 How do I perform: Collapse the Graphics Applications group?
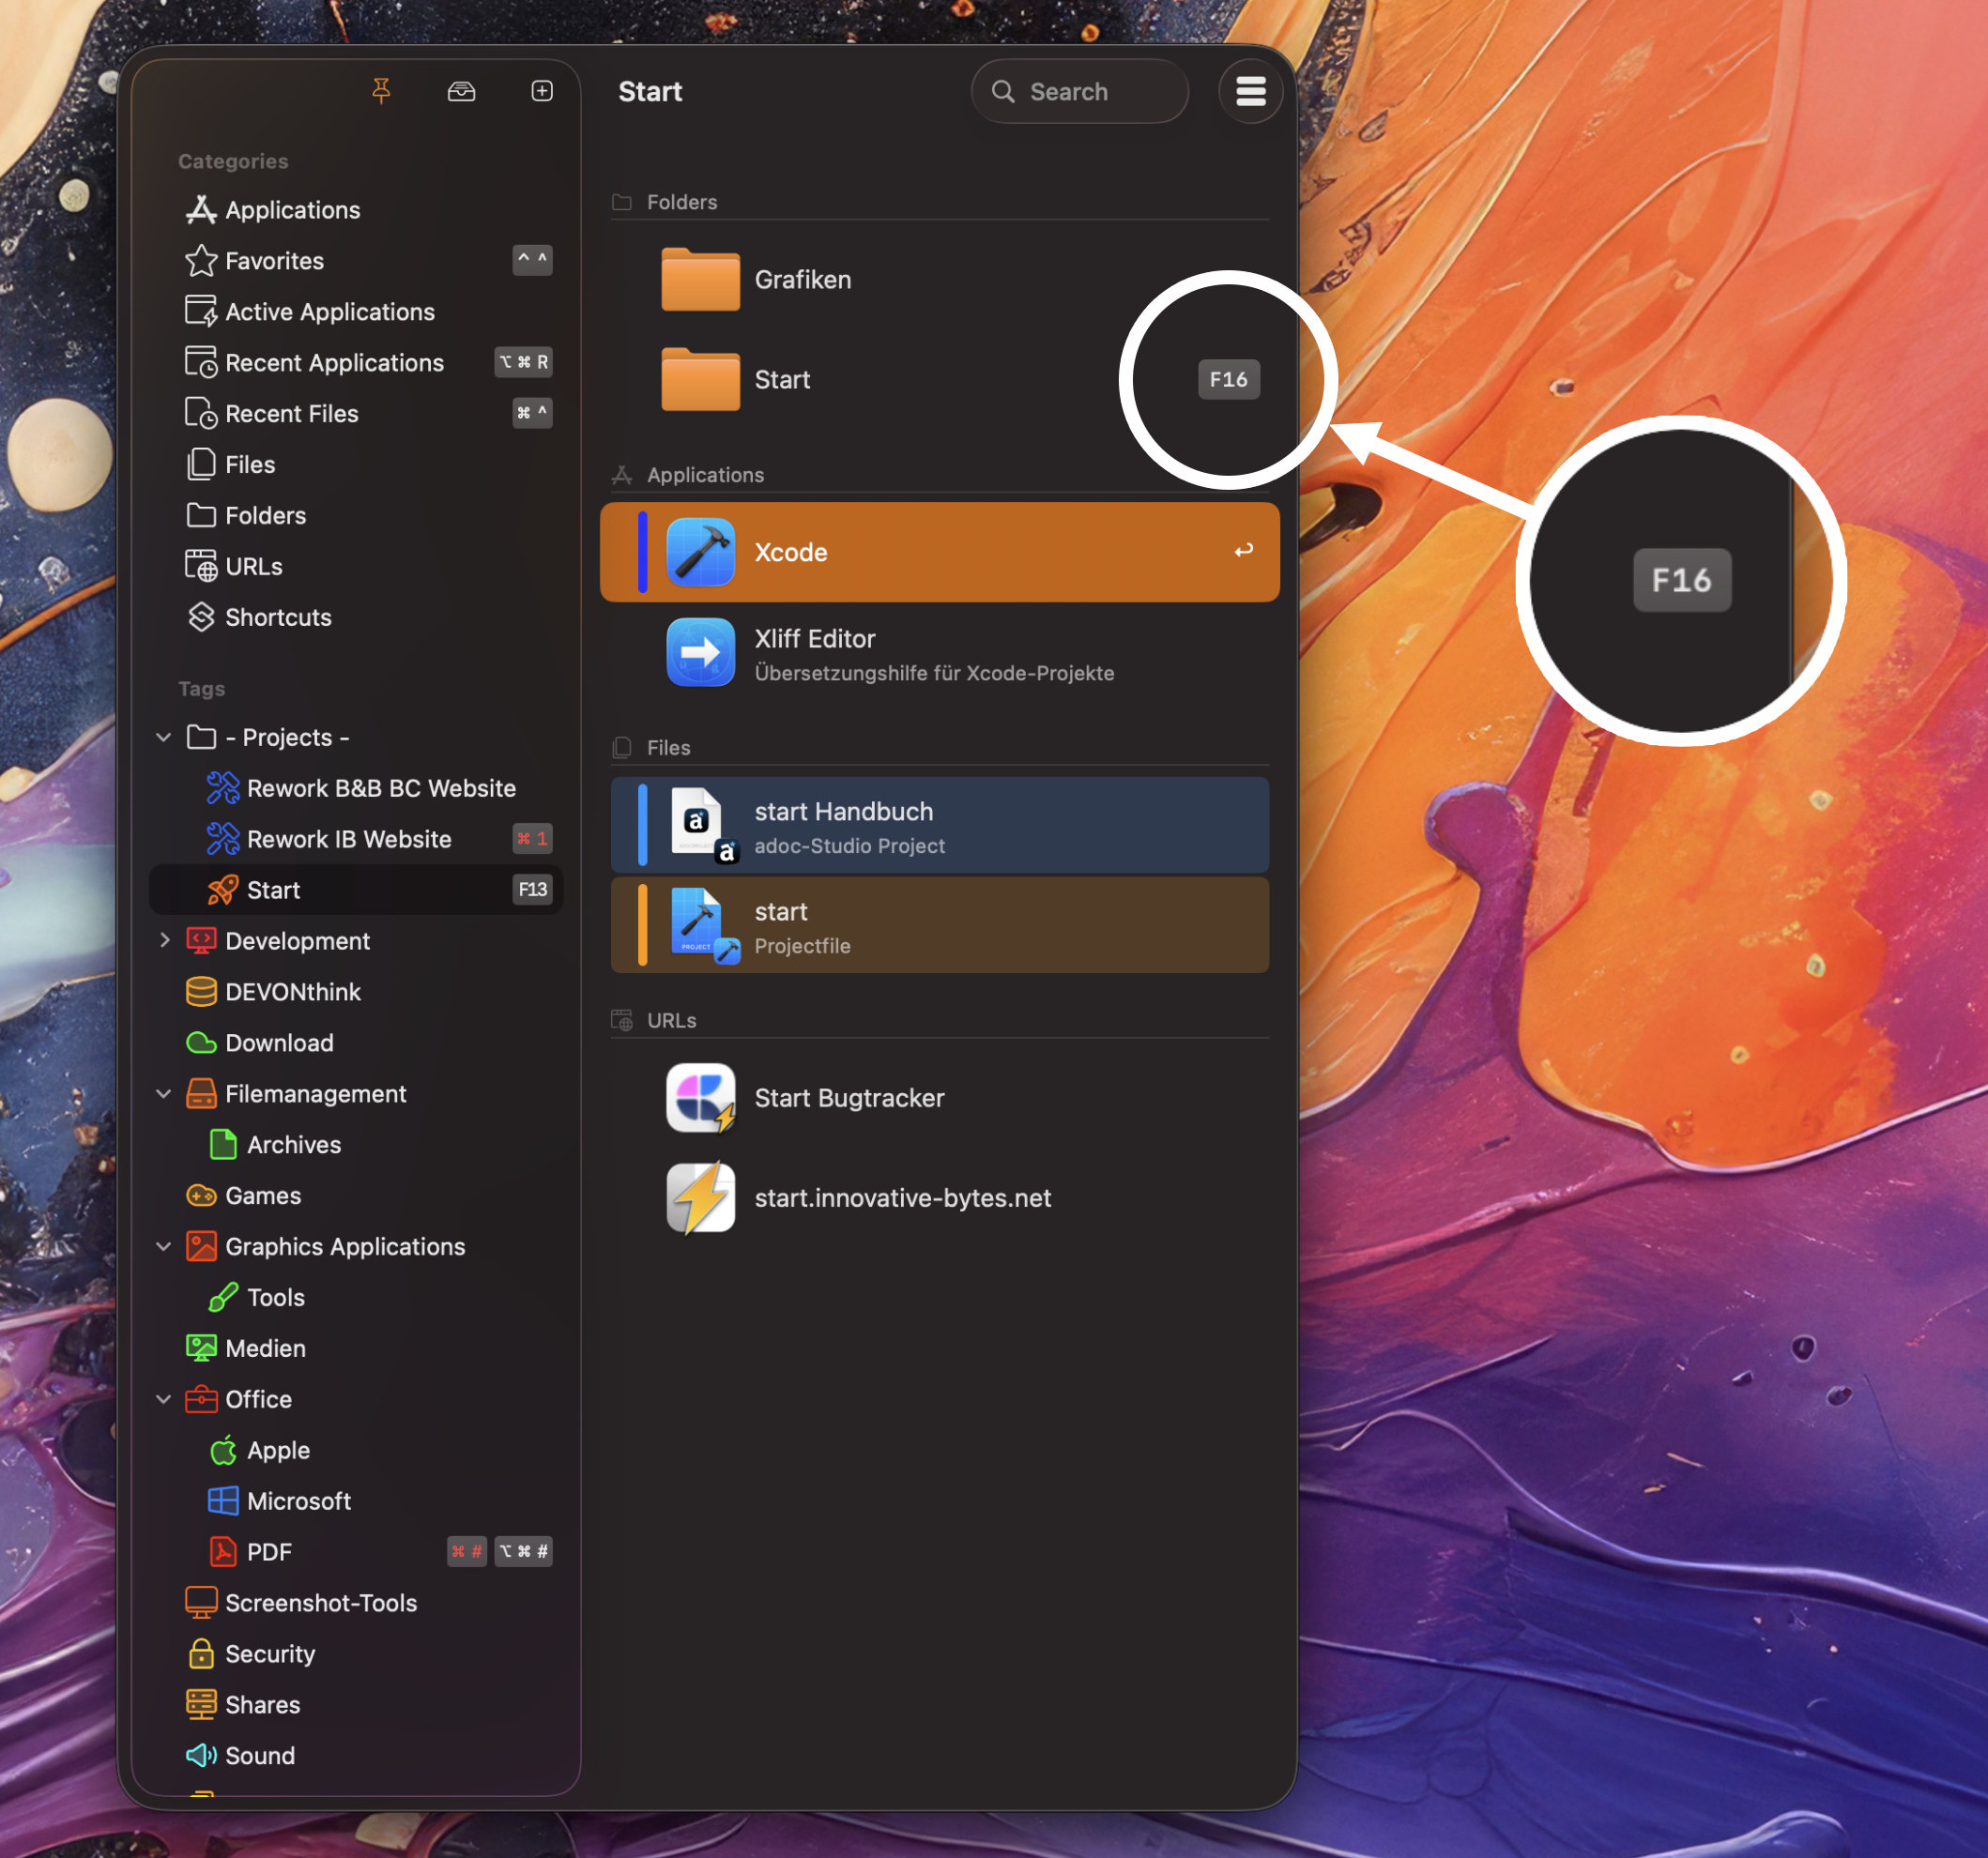pos(164,1247)
